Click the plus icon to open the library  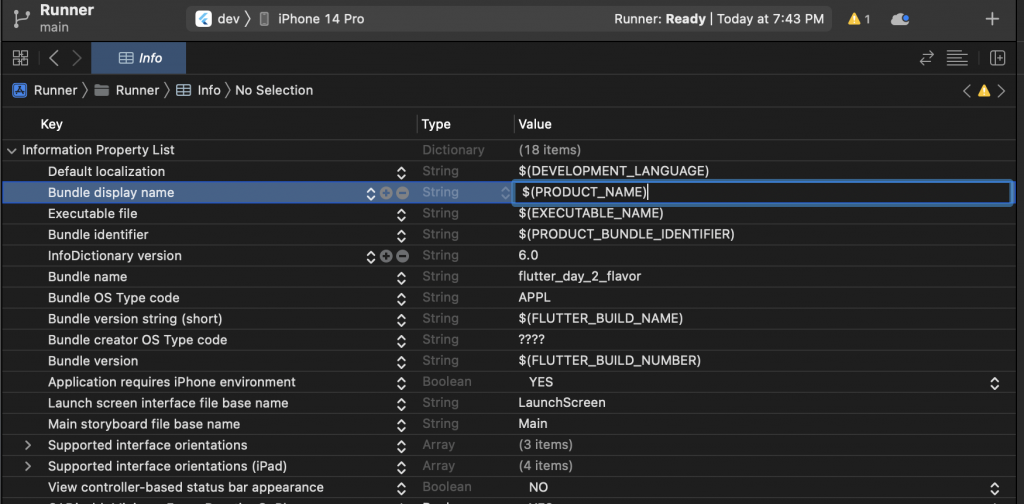tap(992, 19)
